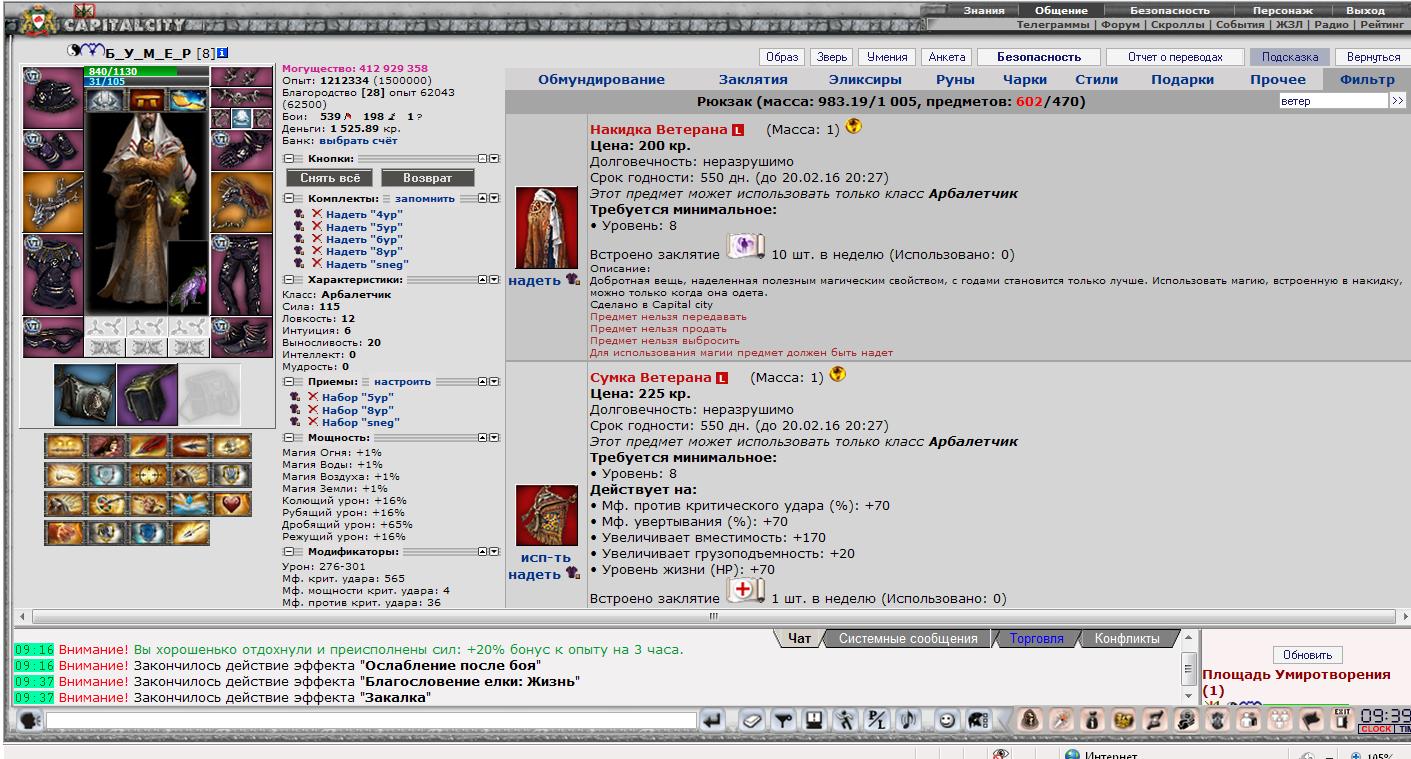This screenshot has height=759, width=1411.
Task: Open the Торговля chat tab
Action: coord(1037,638)
